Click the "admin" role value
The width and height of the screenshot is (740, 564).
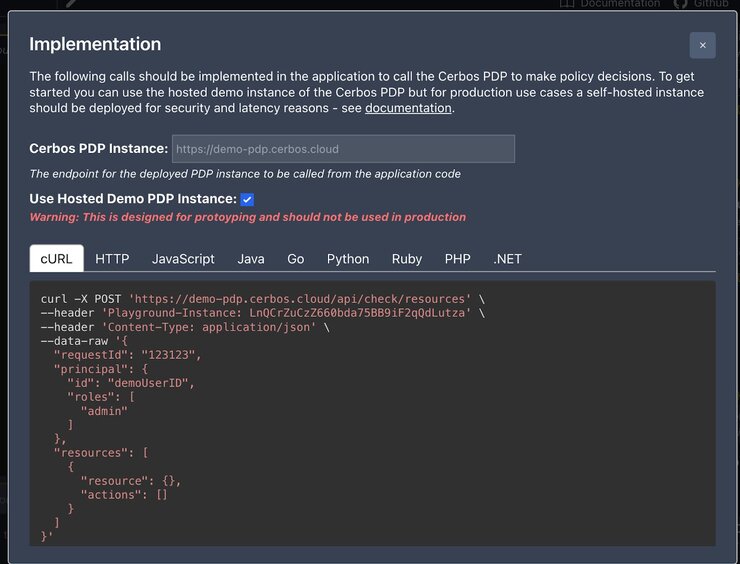click(104, 411)
